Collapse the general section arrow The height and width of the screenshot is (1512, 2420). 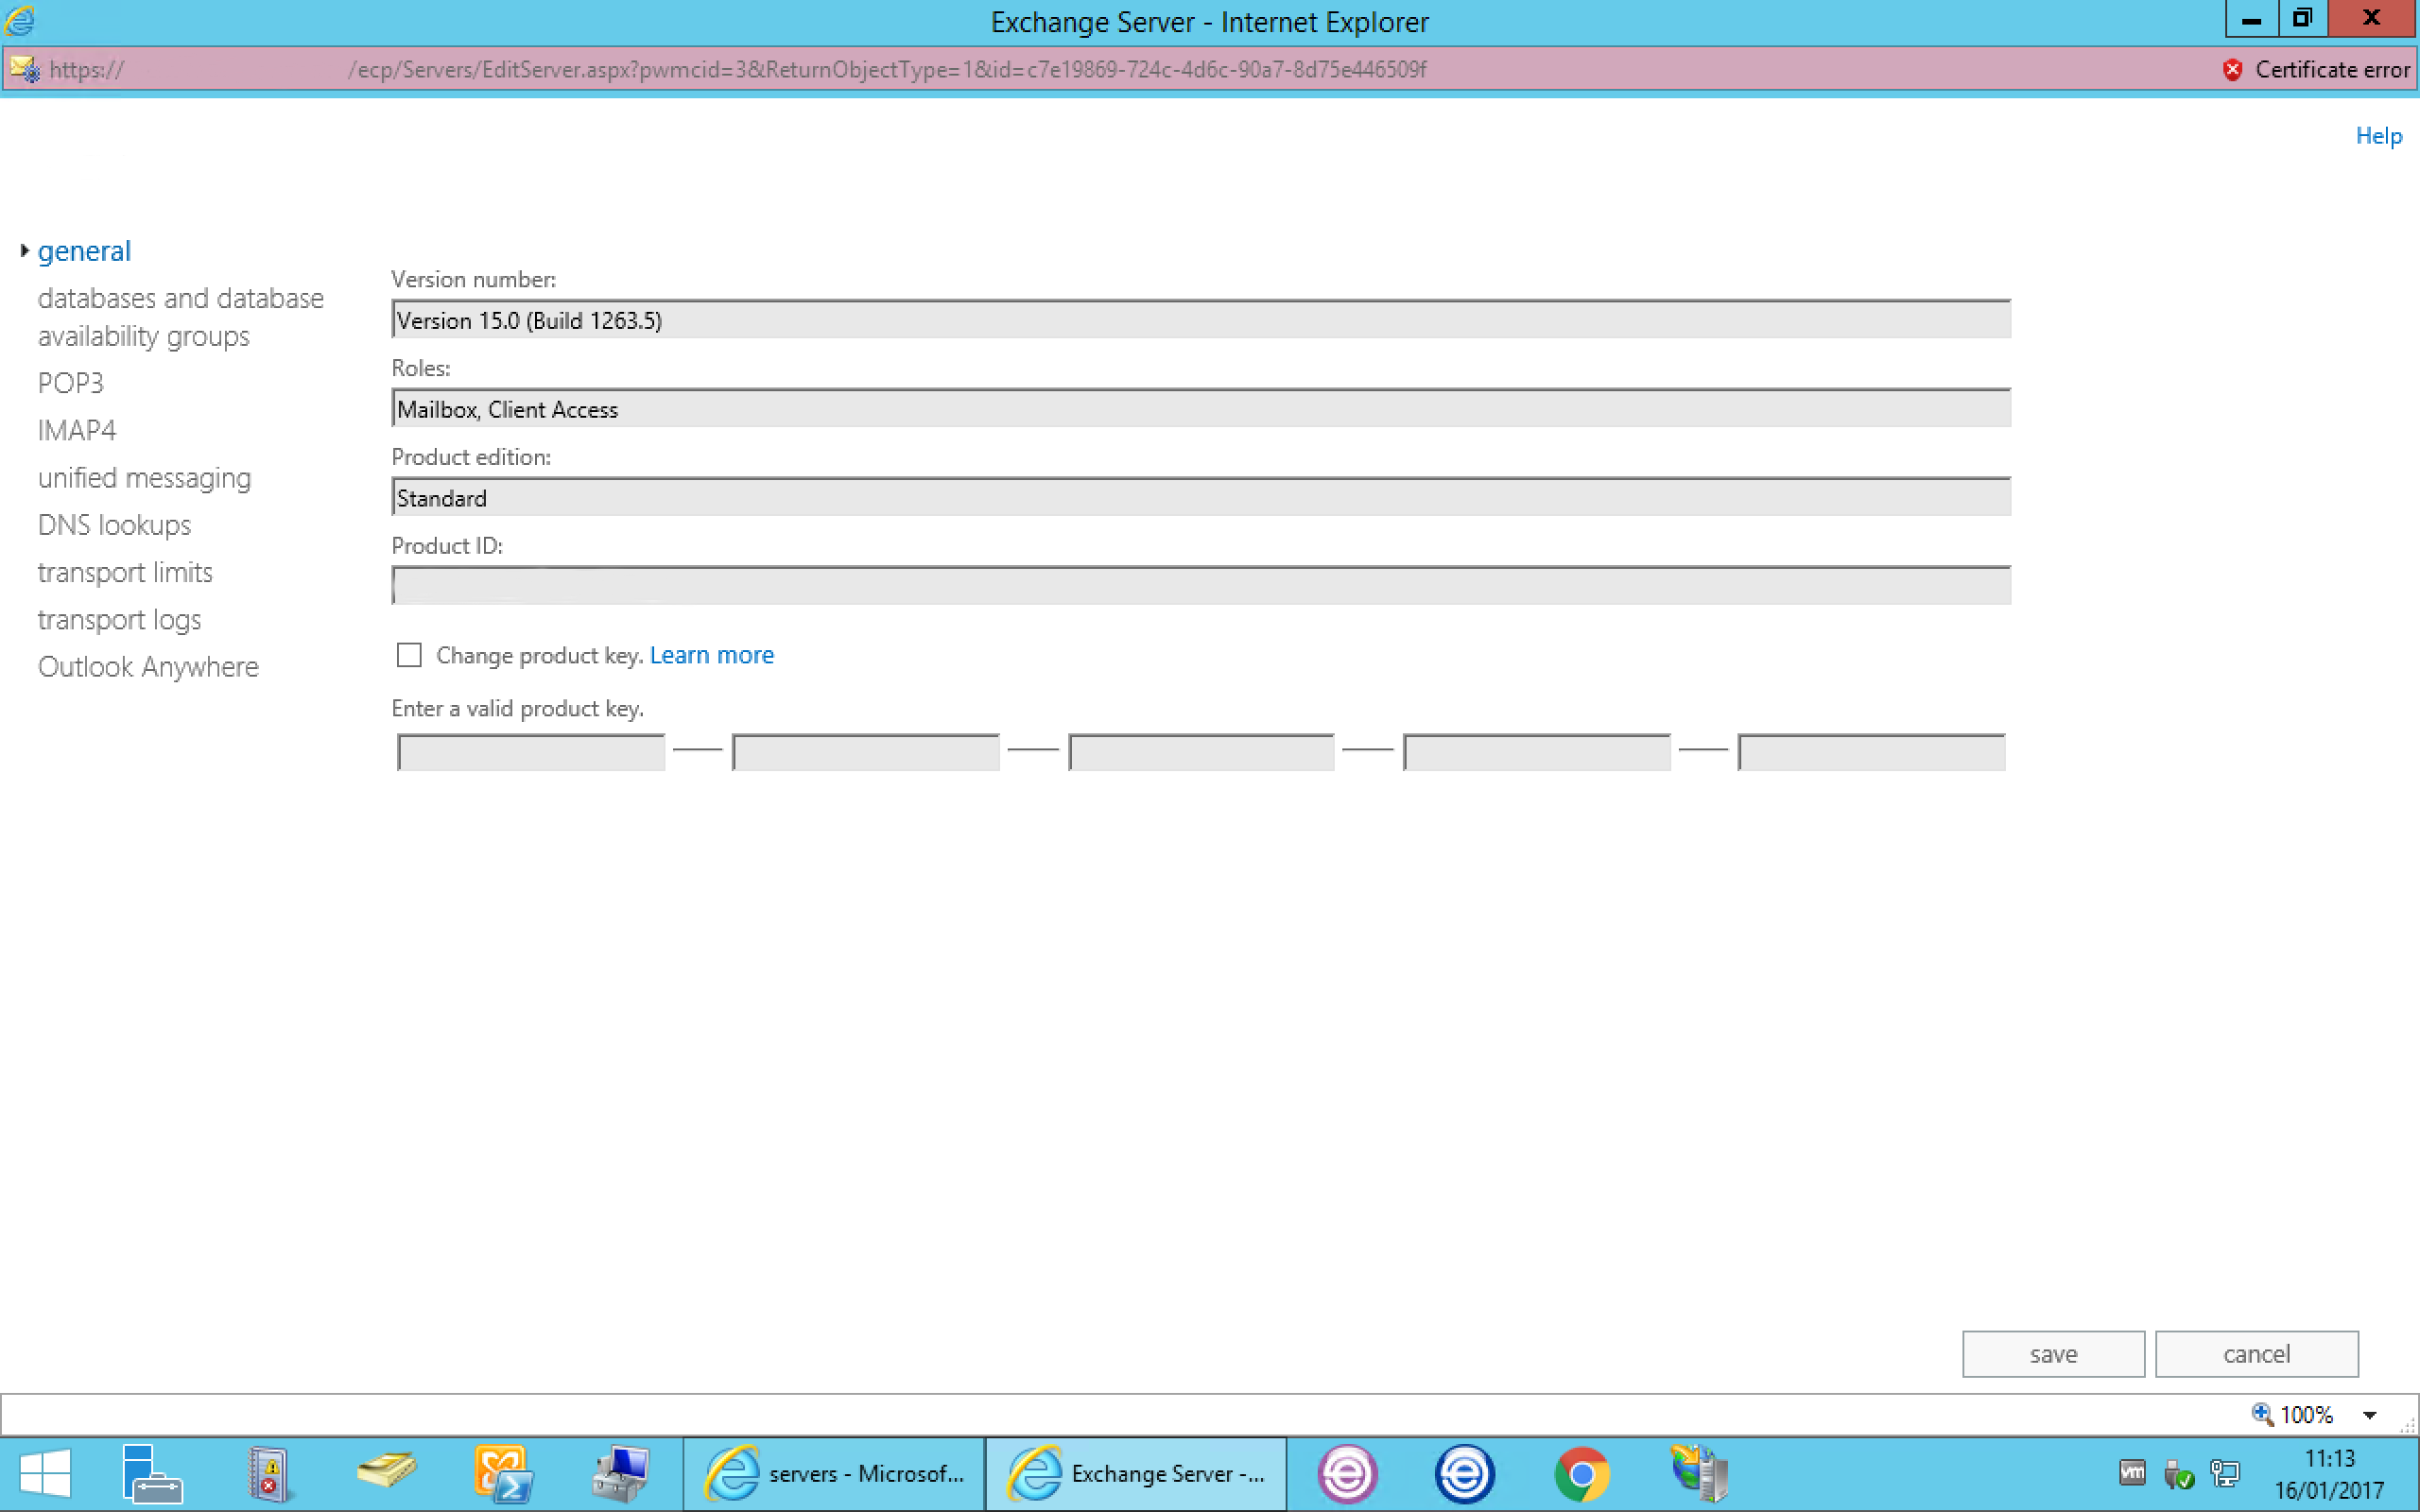24,250
